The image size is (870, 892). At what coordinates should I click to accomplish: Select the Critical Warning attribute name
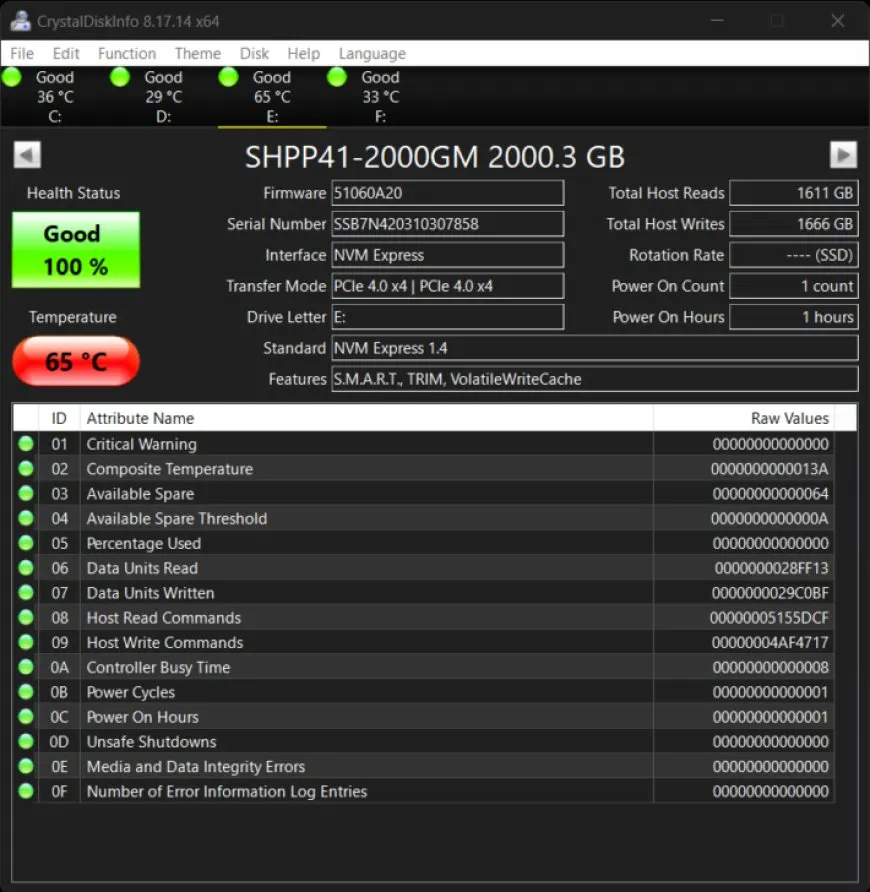coord(142,444)
